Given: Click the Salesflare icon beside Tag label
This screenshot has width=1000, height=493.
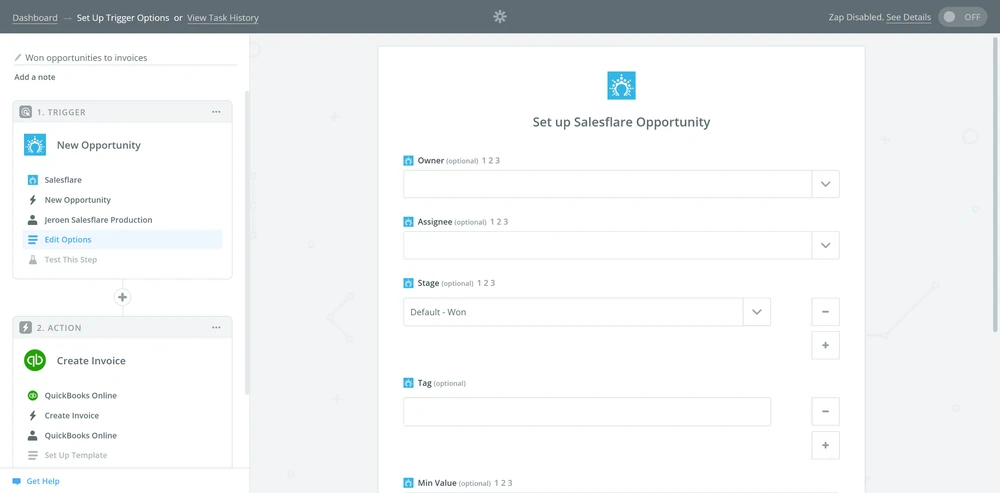Looking at the screenshot, I should pos(409,383).
